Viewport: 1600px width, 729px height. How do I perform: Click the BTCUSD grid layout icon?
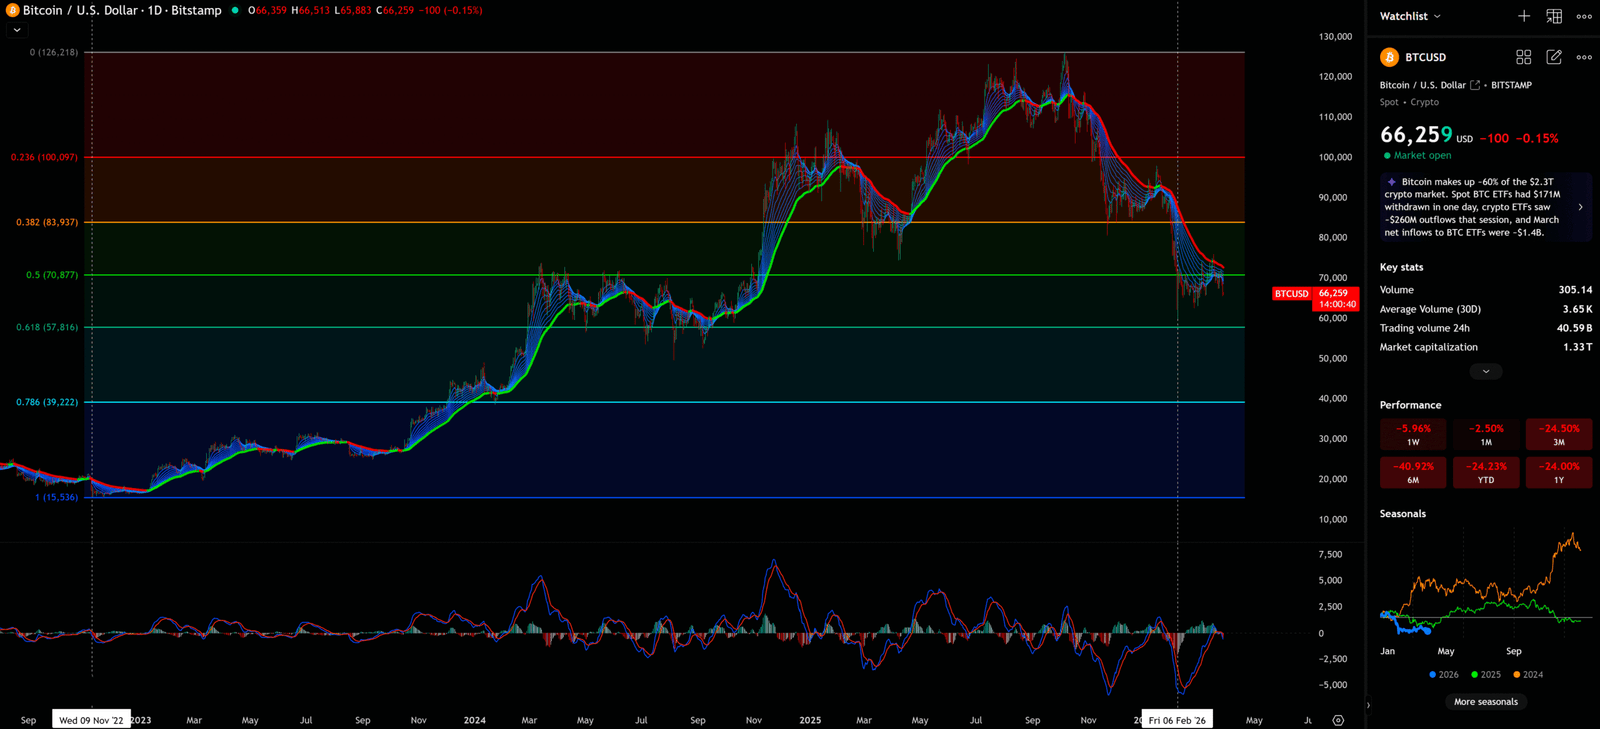(x=1523, y=57)
